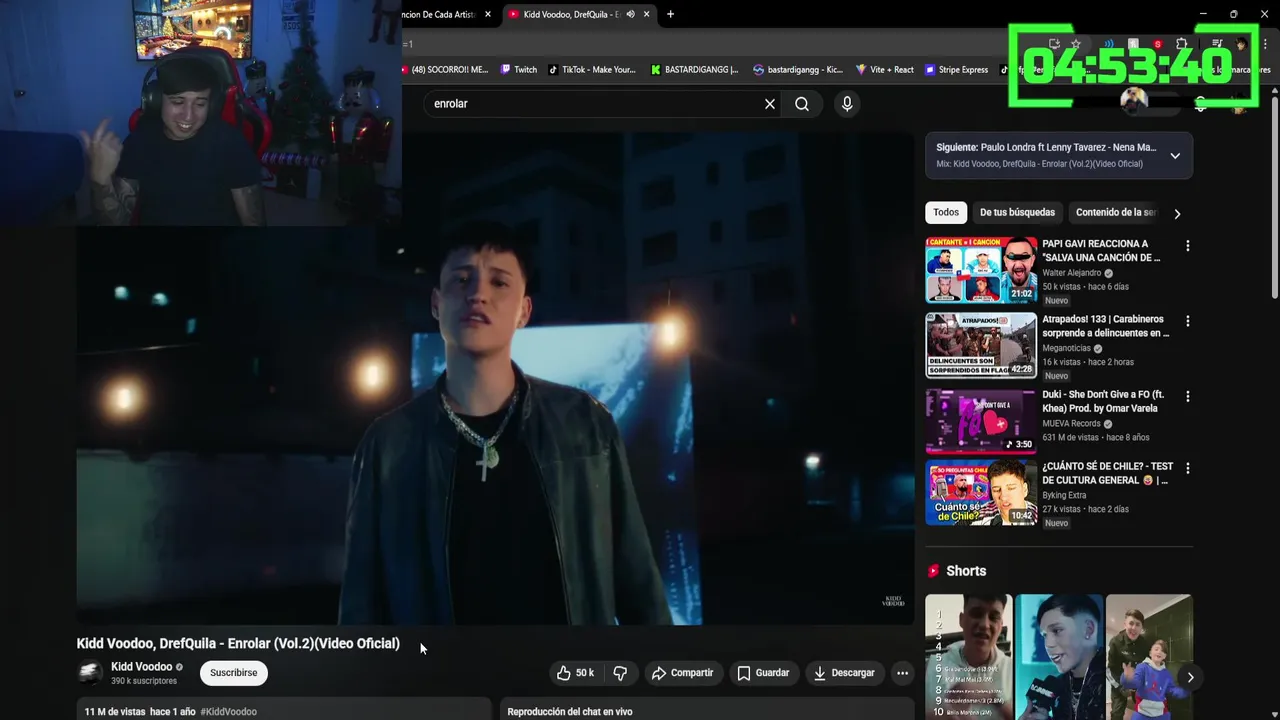Click Descargar to download video
Image resolution: width=1280 pixels, height=720 pixels.
[844, 673]
